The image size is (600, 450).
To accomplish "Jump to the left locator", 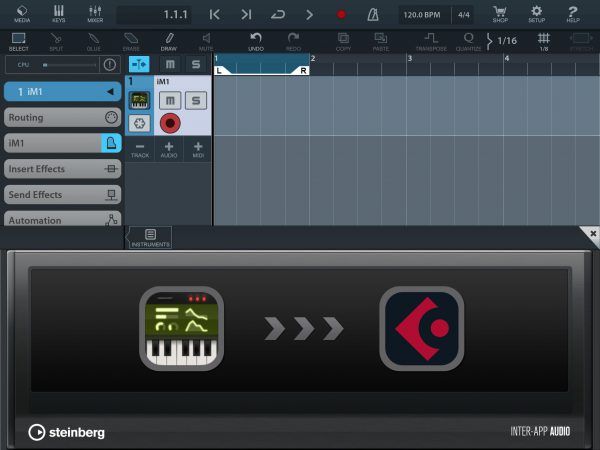I will 215,15.
